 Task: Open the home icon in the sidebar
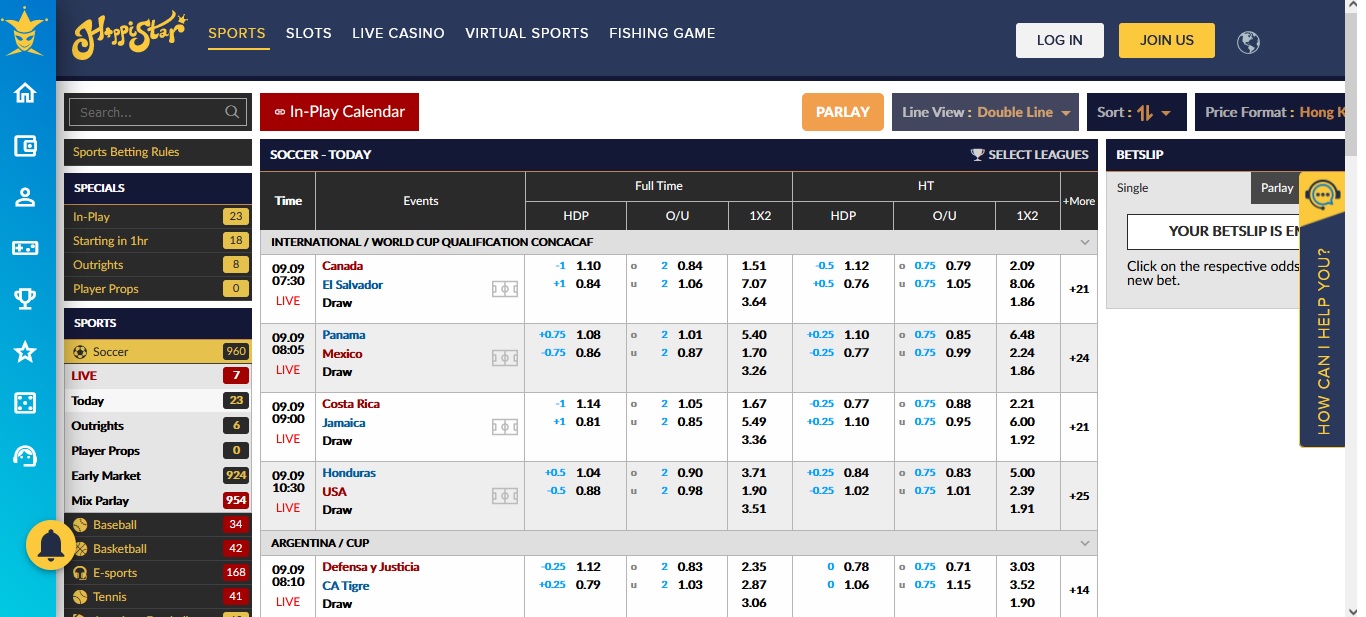[x=25, y=93]
